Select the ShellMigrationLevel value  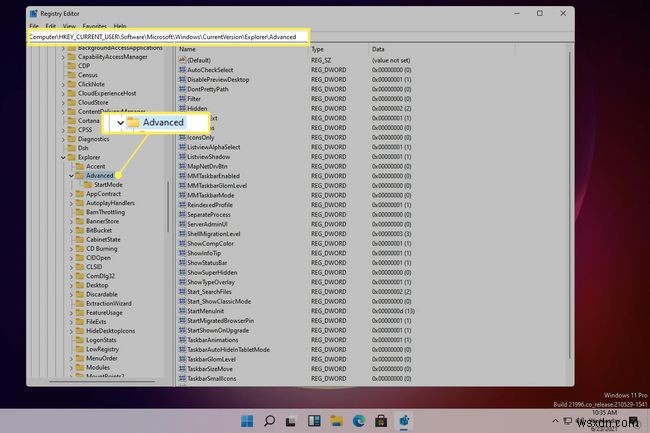tap(213, 234)
